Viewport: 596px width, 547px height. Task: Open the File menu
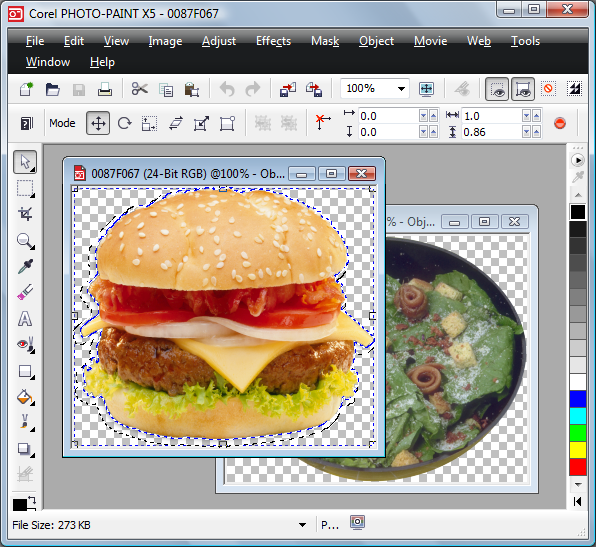35,41
